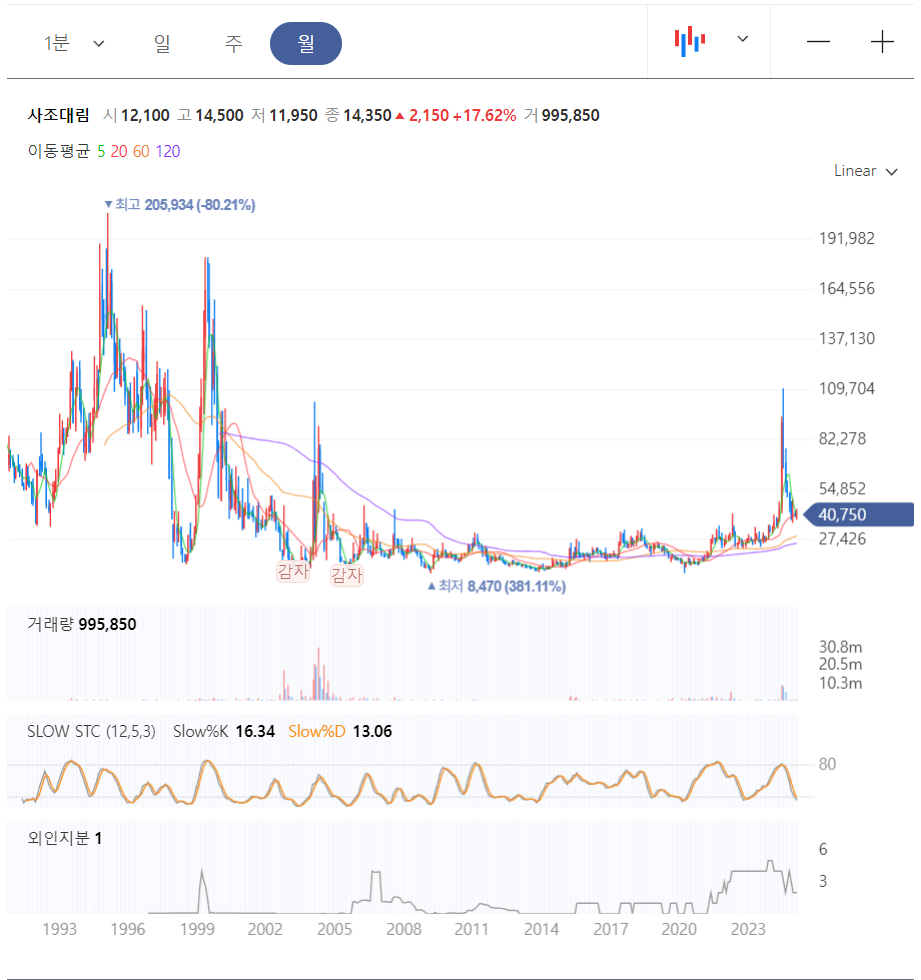Zoom in with the plus icon
The height and width of the screenshot is (980, 921).
coord(882,42)
